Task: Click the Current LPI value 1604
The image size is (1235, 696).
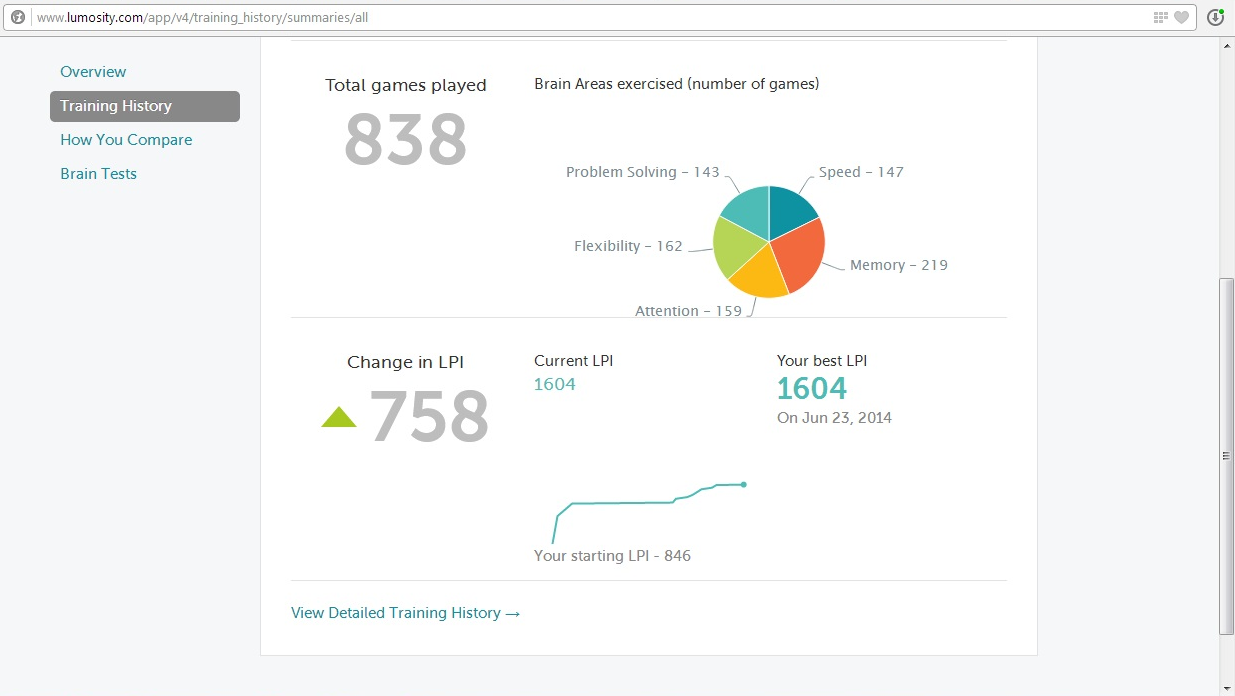Action: point(554,383)
